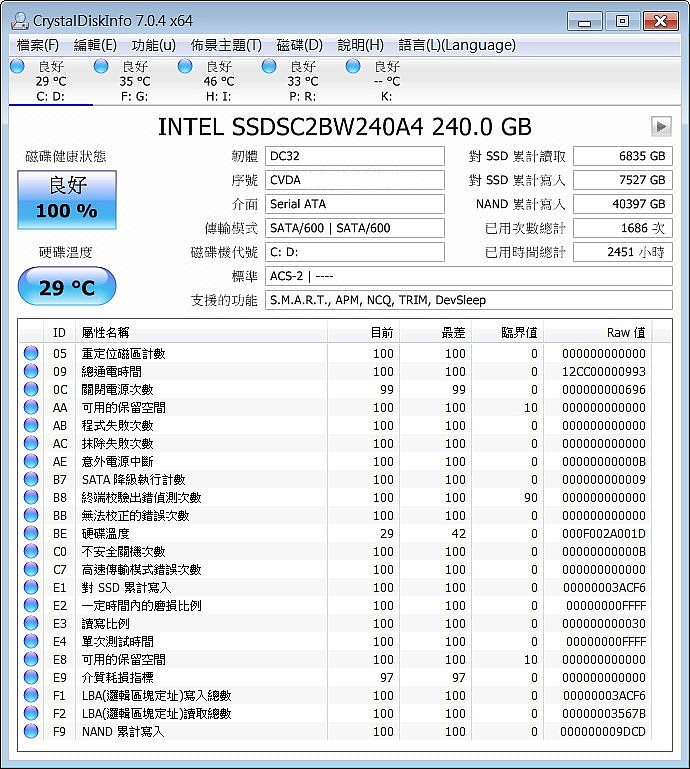Click the drive letter field C: D:

coord(355,252)
